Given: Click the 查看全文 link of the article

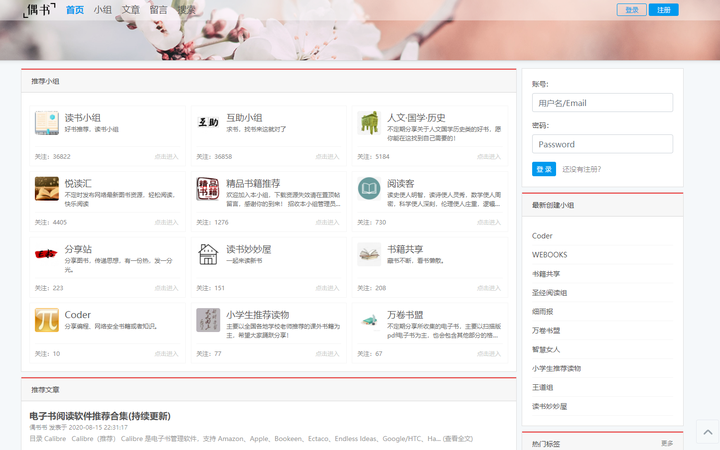Looking at the screenshot, I should coord(457,439).
